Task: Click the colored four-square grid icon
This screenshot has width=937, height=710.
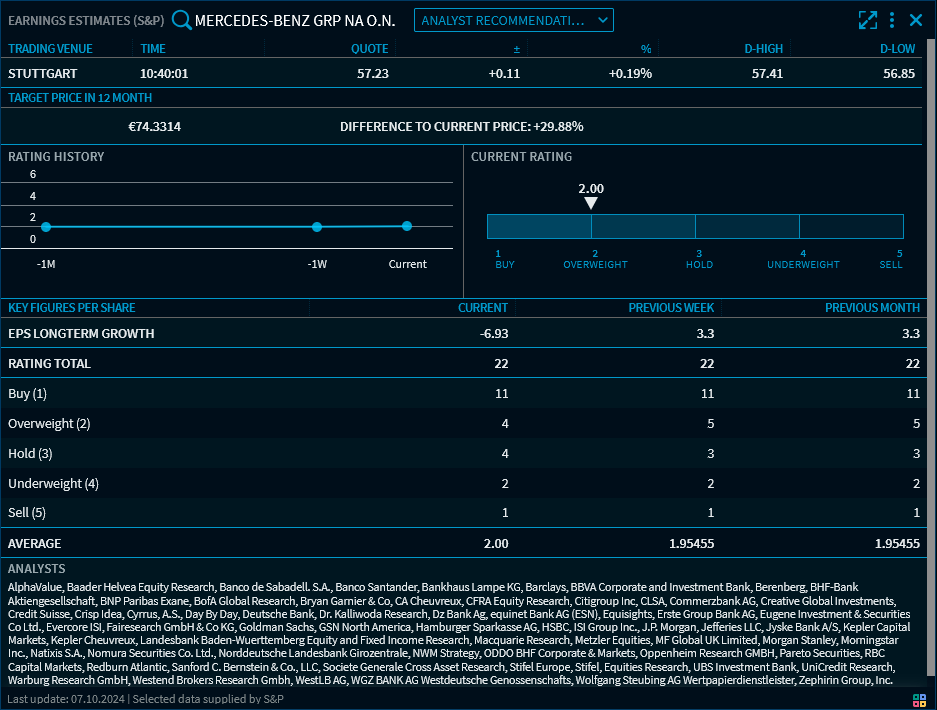Action: [919, 699]
